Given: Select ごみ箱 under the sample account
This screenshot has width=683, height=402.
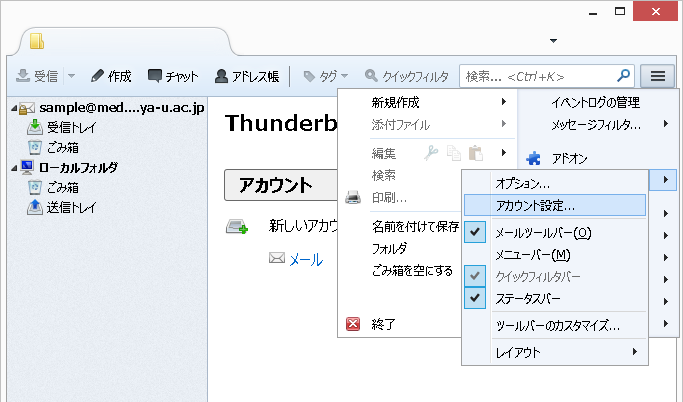Looking at the screenshot, I should pos(63,148).
